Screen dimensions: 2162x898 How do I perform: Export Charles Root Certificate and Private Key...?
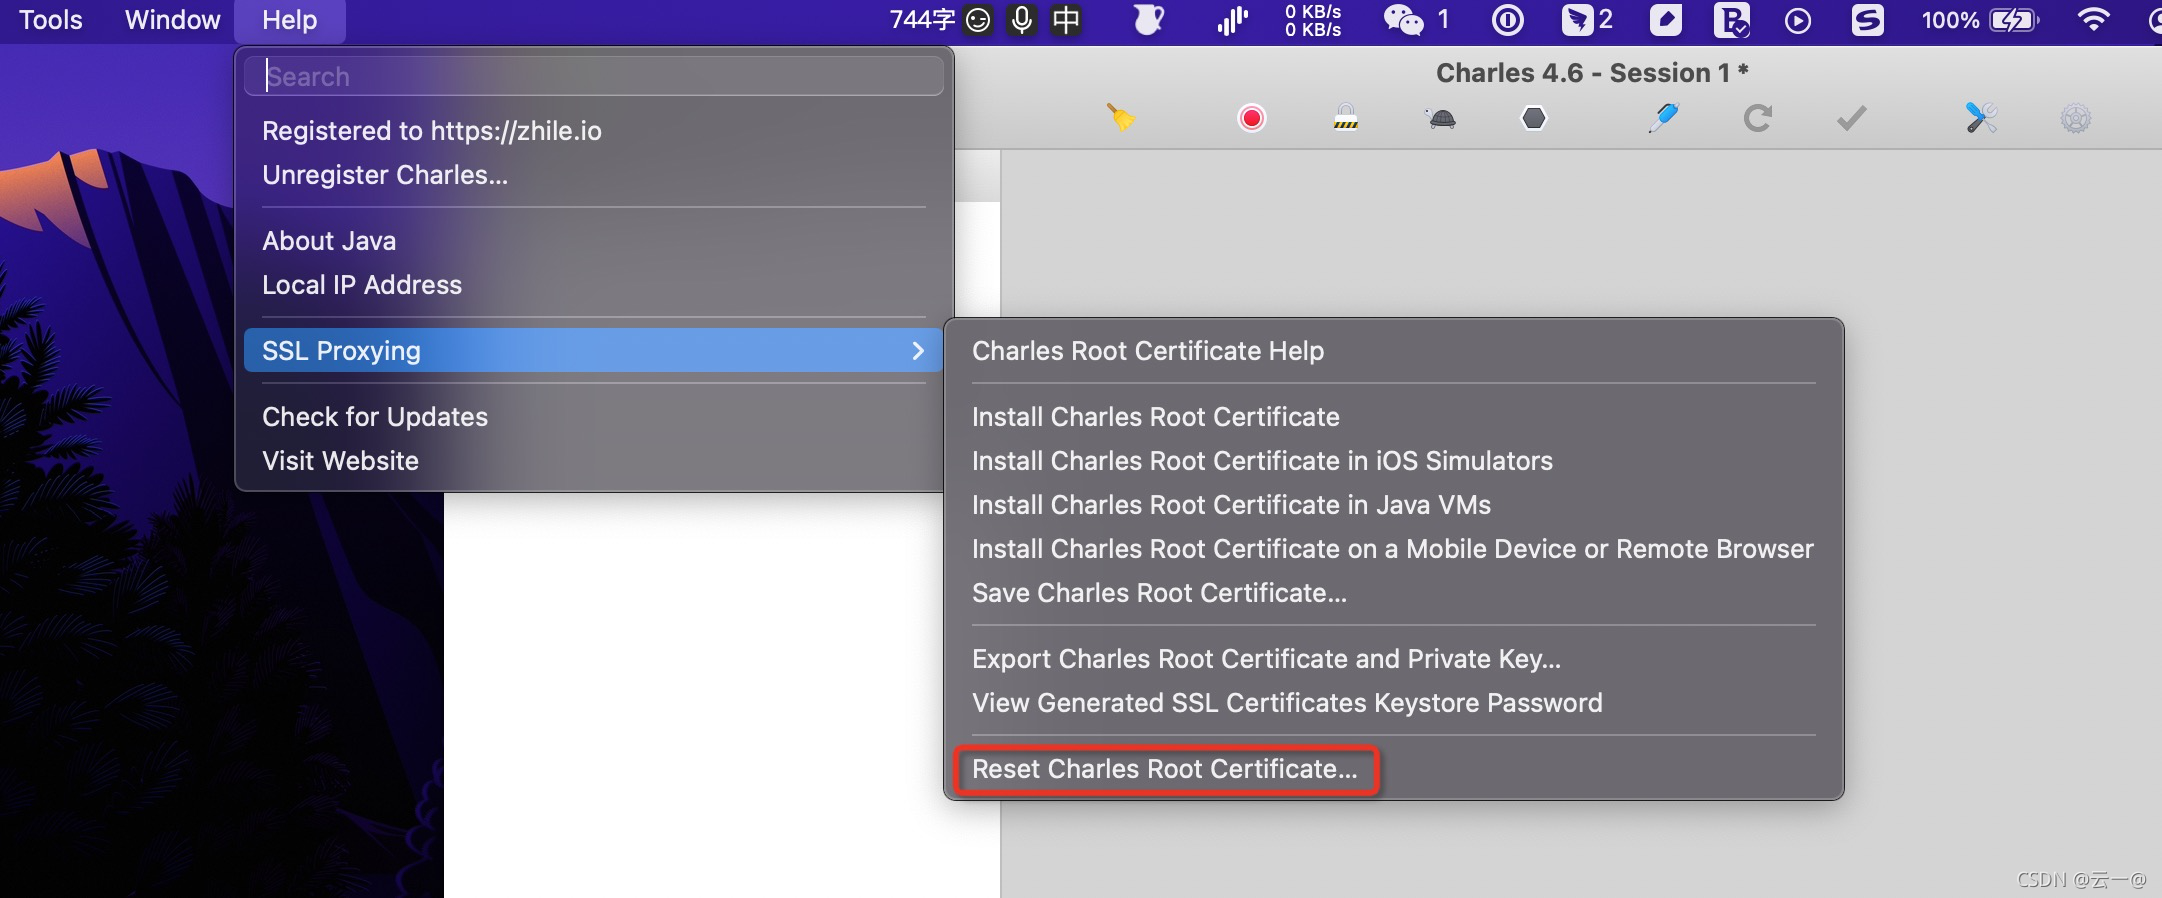click(x=1394, y=659)
